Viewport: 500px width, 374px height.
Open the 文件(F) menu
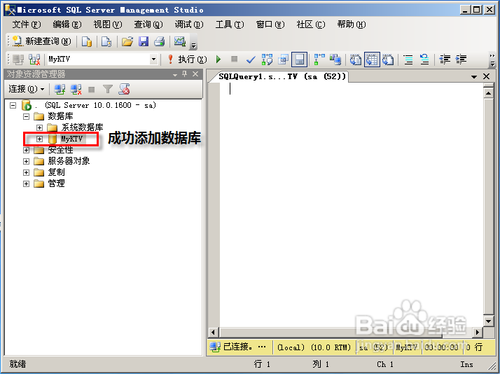26,25
